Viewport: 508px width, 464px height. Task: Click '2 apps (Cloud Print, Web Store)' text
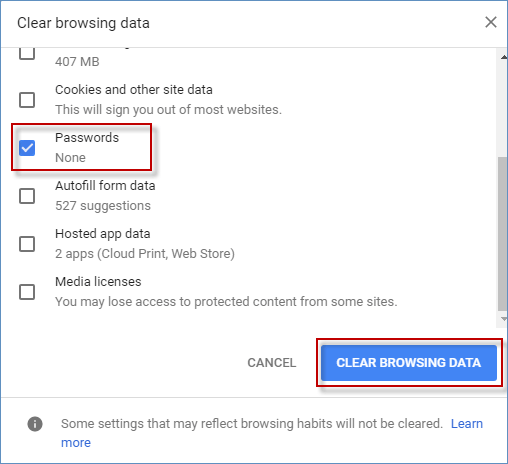145,254
